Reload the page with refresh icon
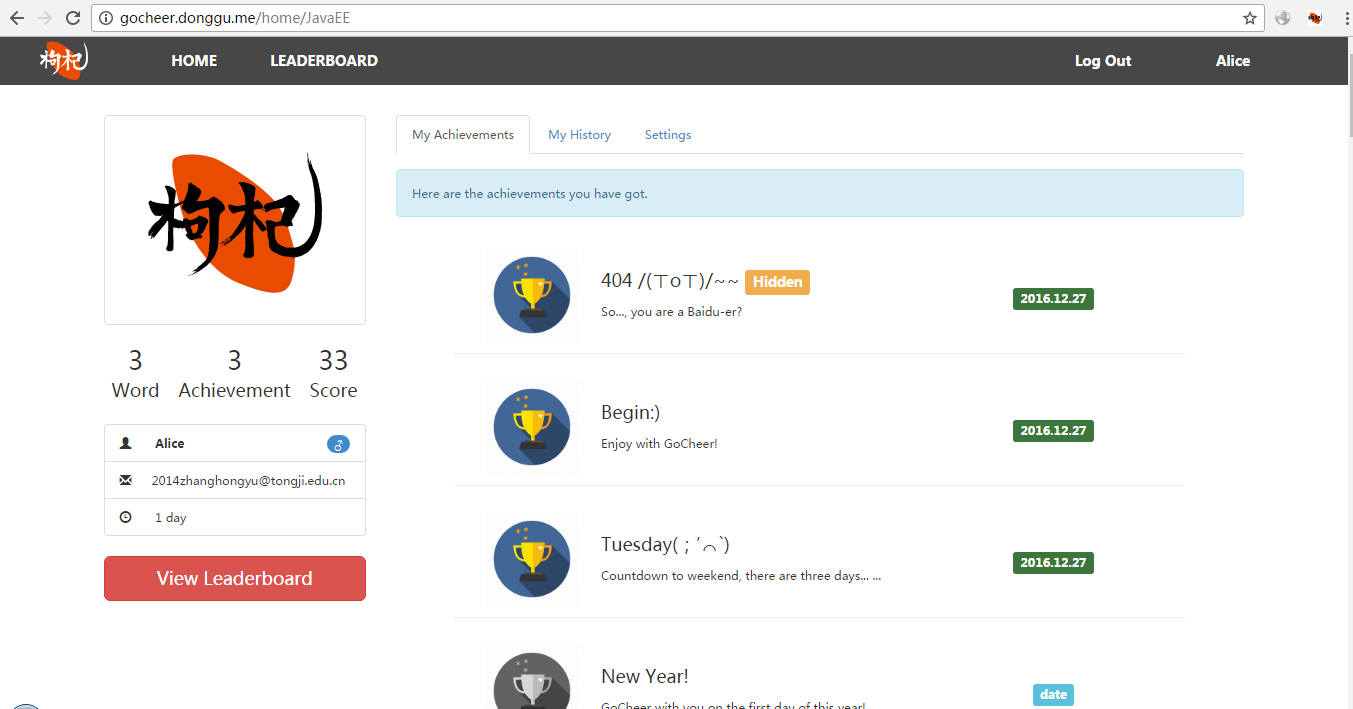 pyautogui.click(x=73, y=18)
